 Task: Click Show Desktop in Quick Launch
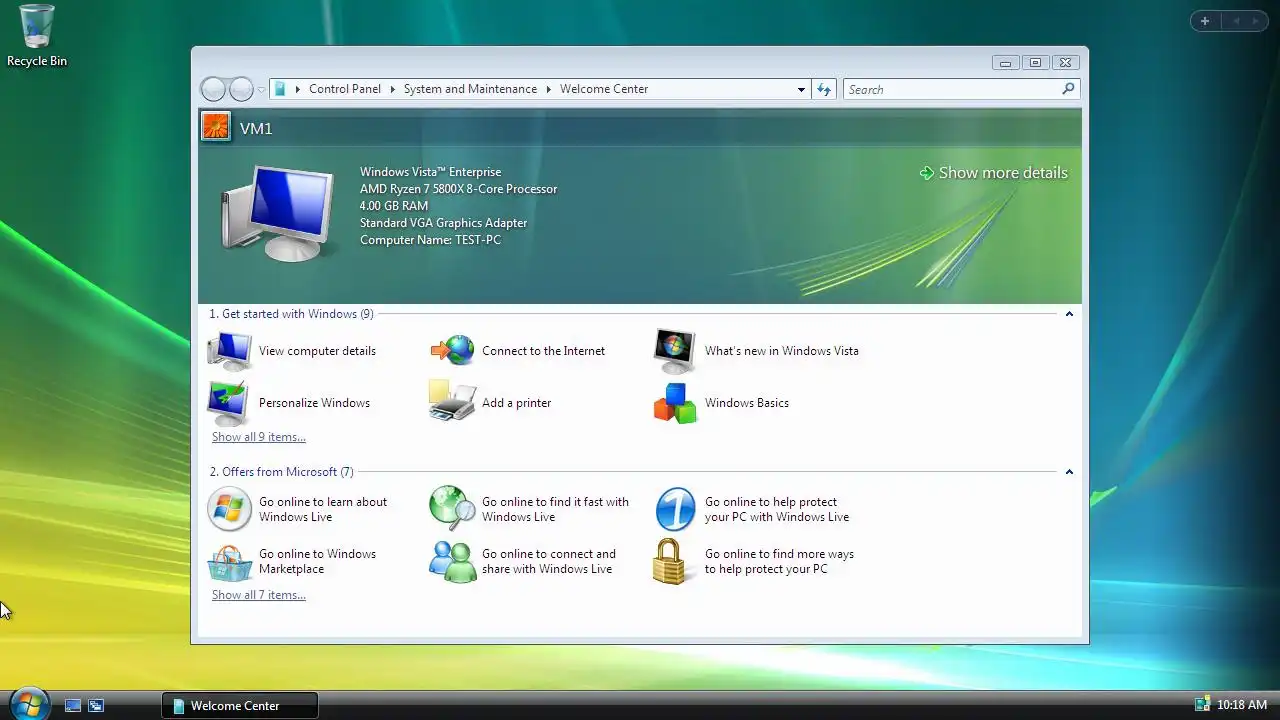pyautogui.click(x=73, y=705)
